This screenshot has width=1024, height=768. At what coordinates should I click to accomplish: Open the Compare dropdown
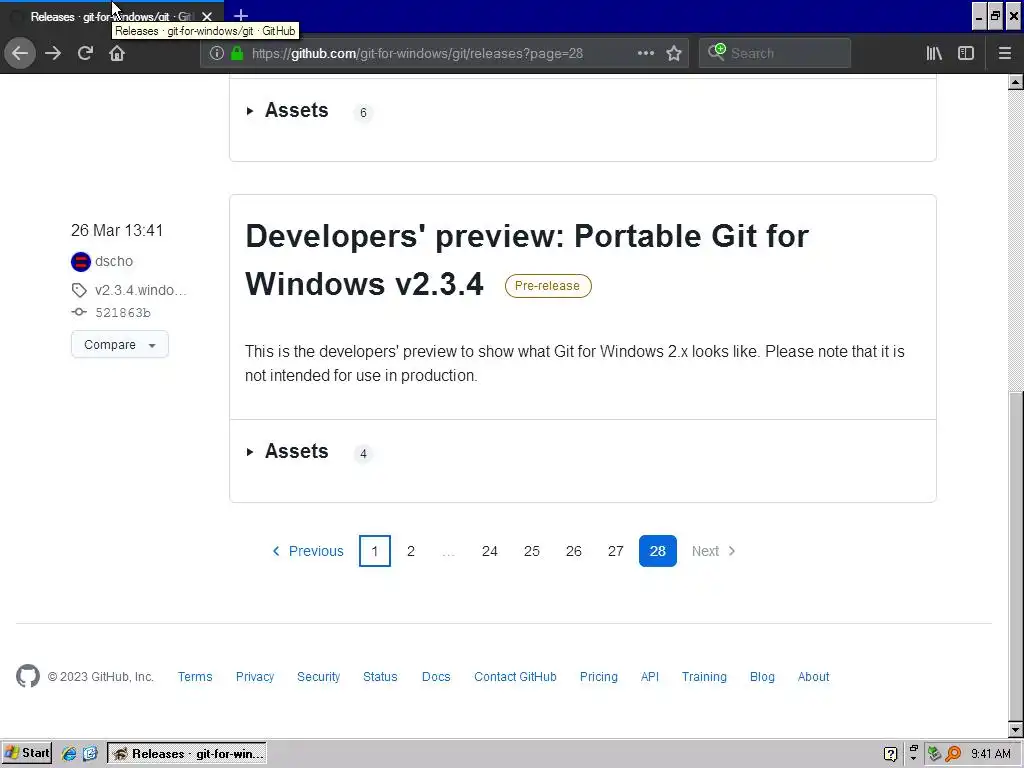click(120, 344)
